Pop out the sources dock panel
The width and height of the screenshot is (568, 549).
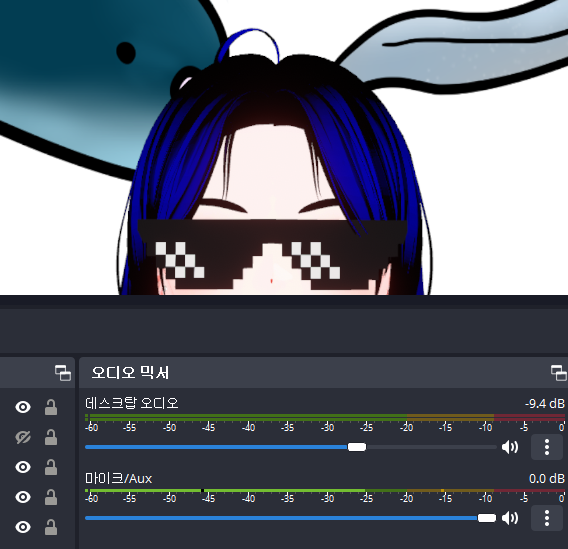[63, 373]
